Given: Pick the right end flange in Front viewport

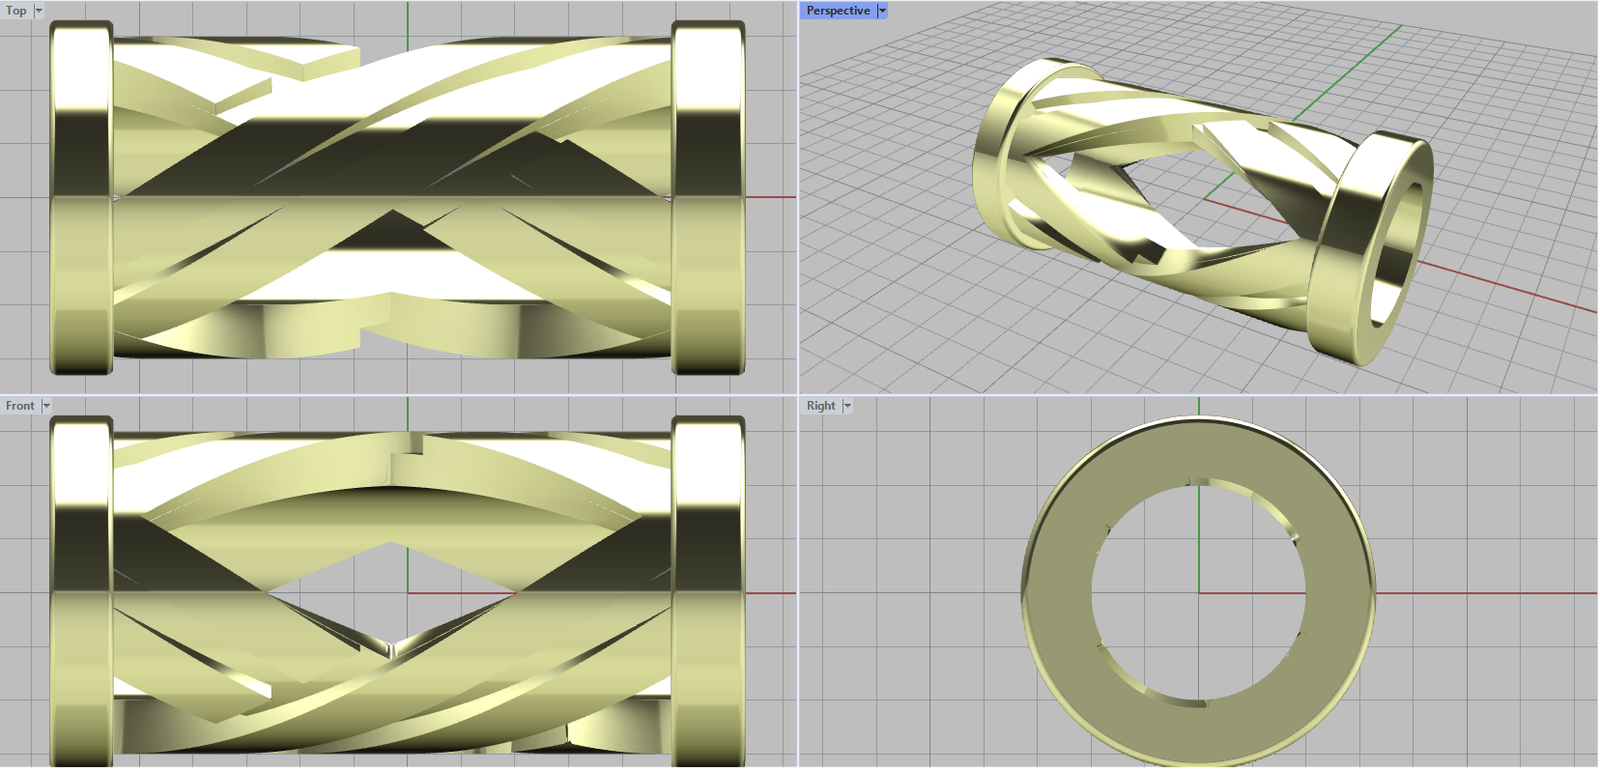Looking at the screenshot, I should pyautogui.click(x=708, y=593).
